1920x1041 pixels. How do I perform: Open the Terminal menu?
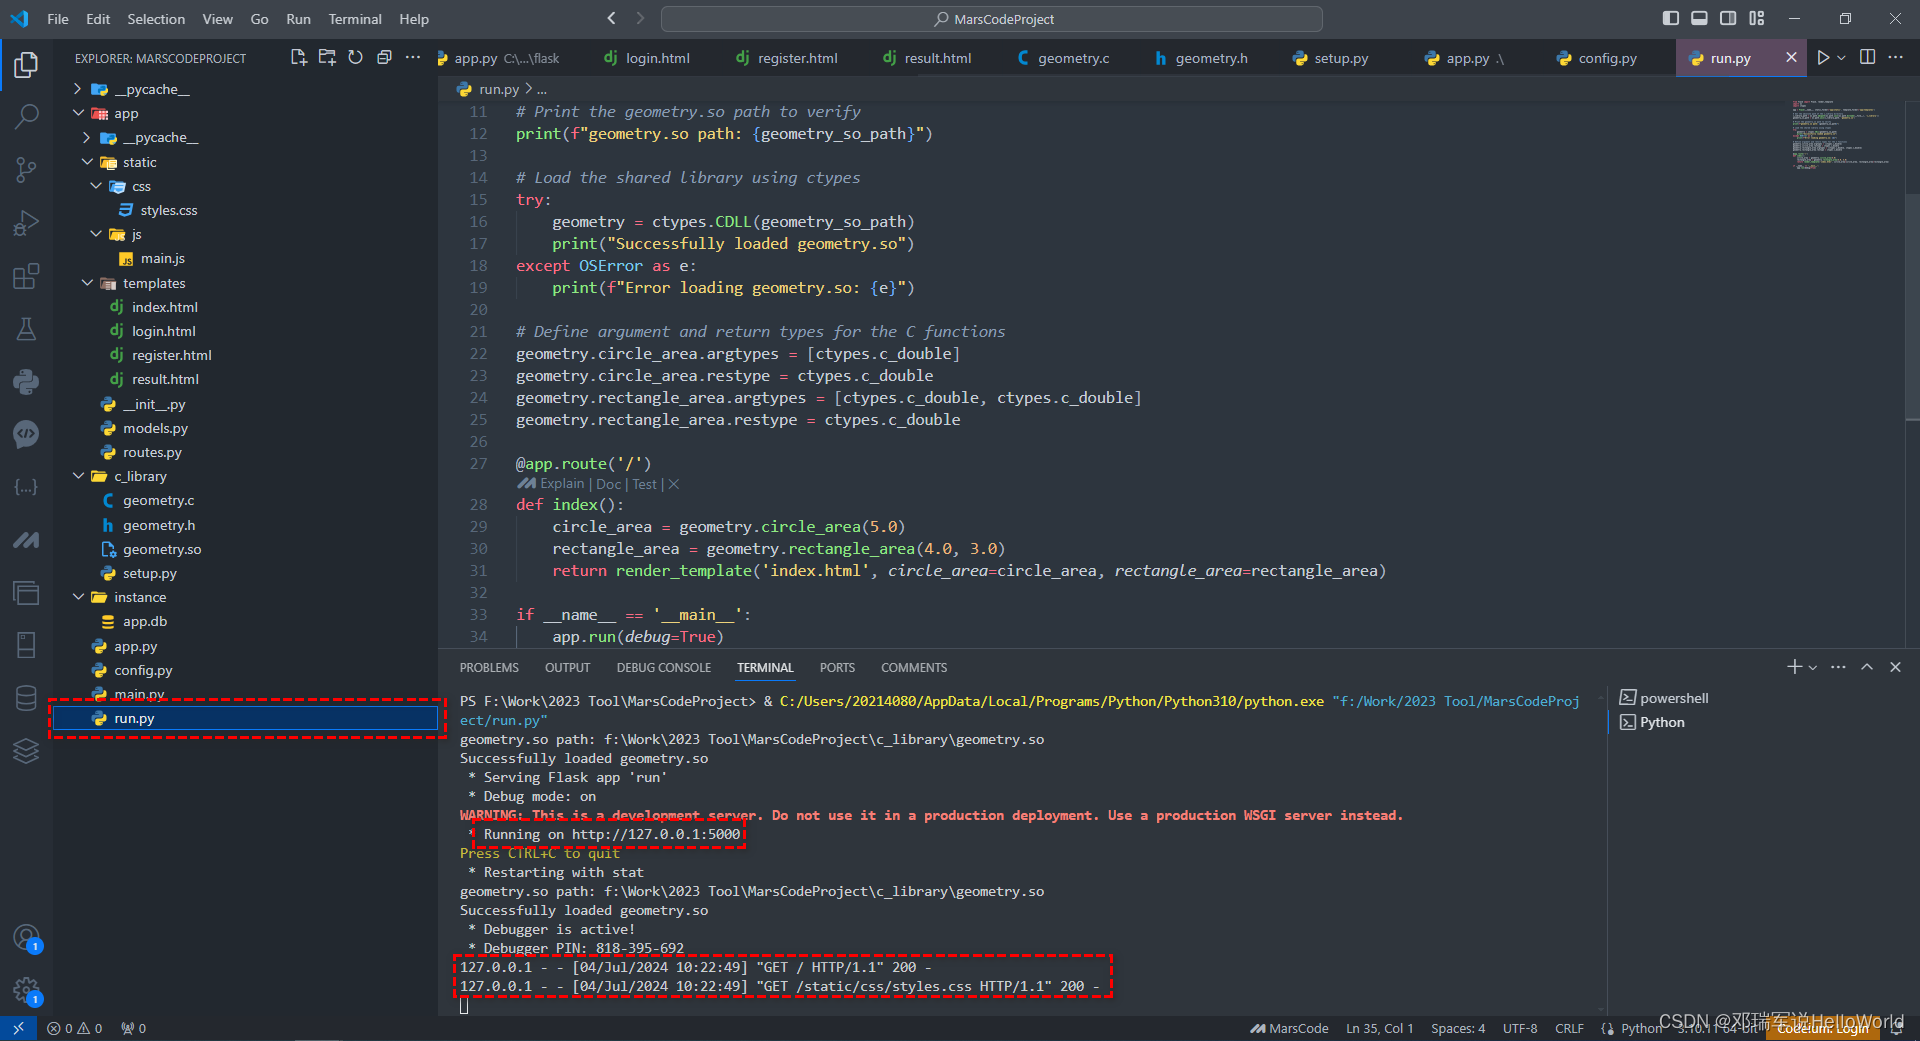[354, 19]
